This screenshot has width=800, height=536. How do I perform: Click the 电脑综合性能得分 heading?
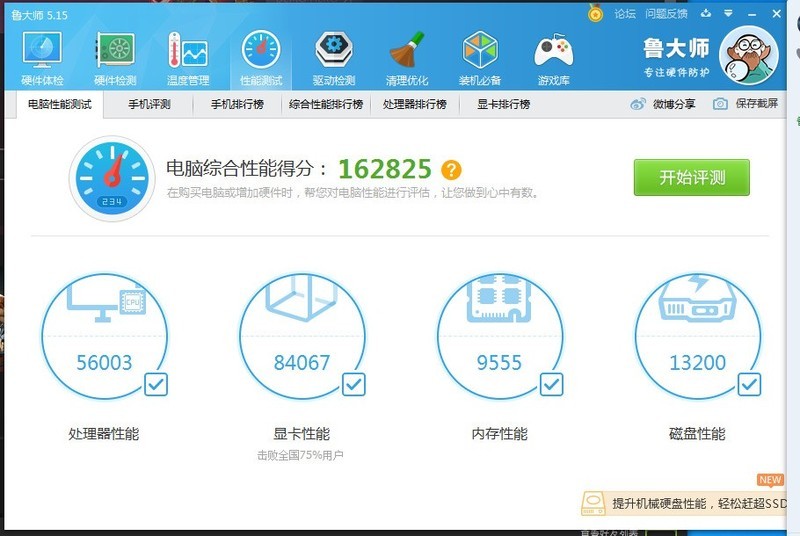247,168
